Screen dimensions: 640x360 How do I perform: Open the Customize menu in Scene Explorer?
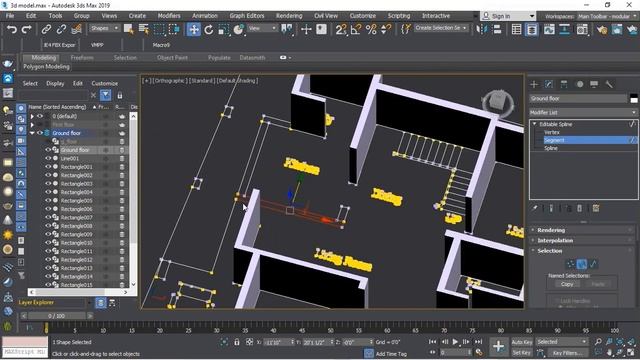point(104,83)
